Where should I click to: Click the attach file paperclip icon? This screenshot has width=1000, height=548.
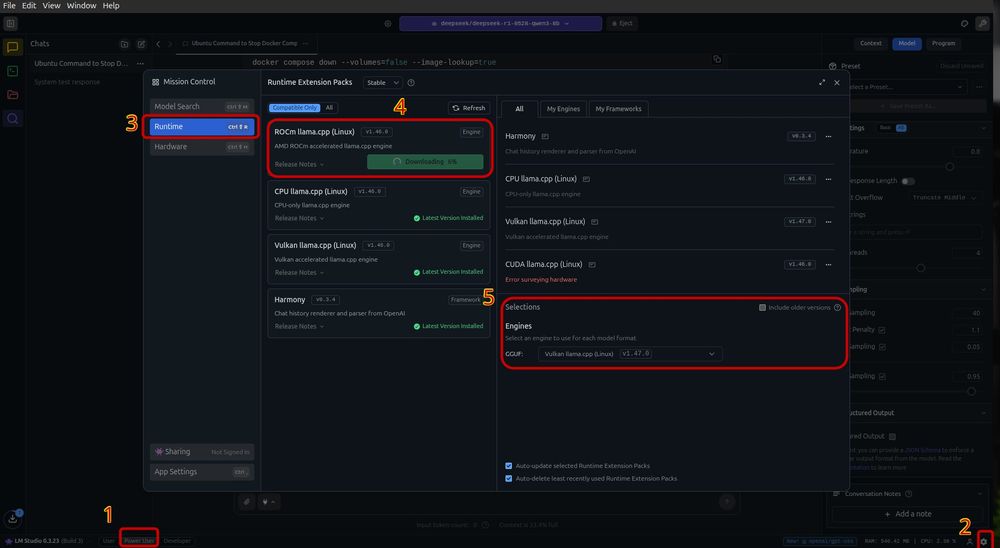(246, 502)
